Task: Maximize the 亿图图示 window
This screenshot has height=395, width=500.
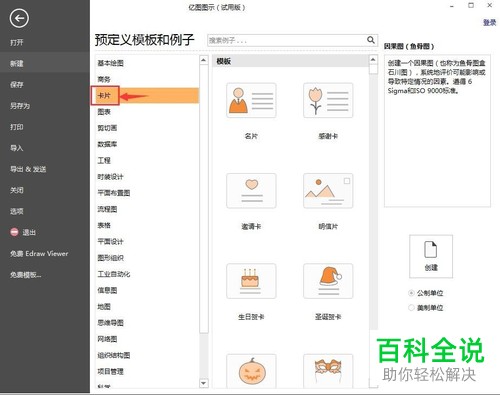Action: point(471,5)
